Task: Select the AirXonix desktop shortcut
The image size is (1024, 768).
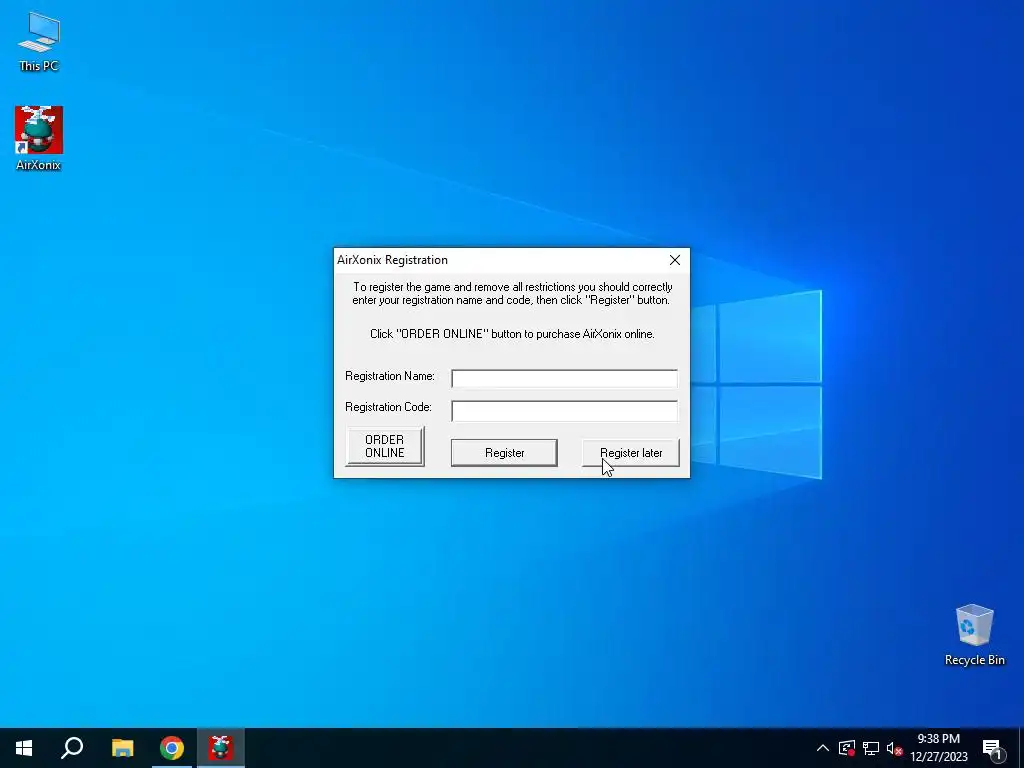Action: pyautogui.click(x=39, y=138)
